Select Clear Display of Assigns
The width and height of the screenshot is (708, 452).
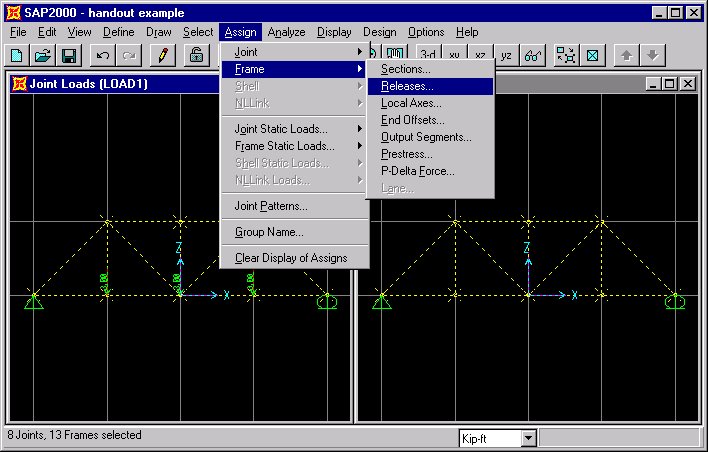point(294,258)
